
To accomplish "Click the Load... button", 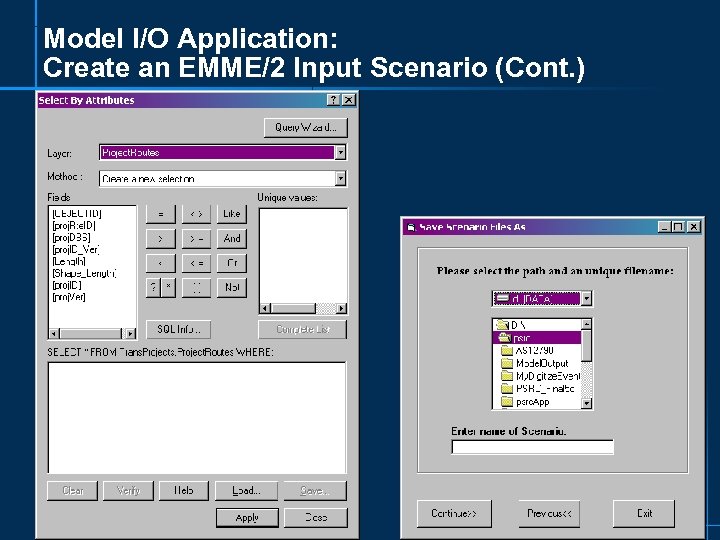I will [x=246, y=491].
